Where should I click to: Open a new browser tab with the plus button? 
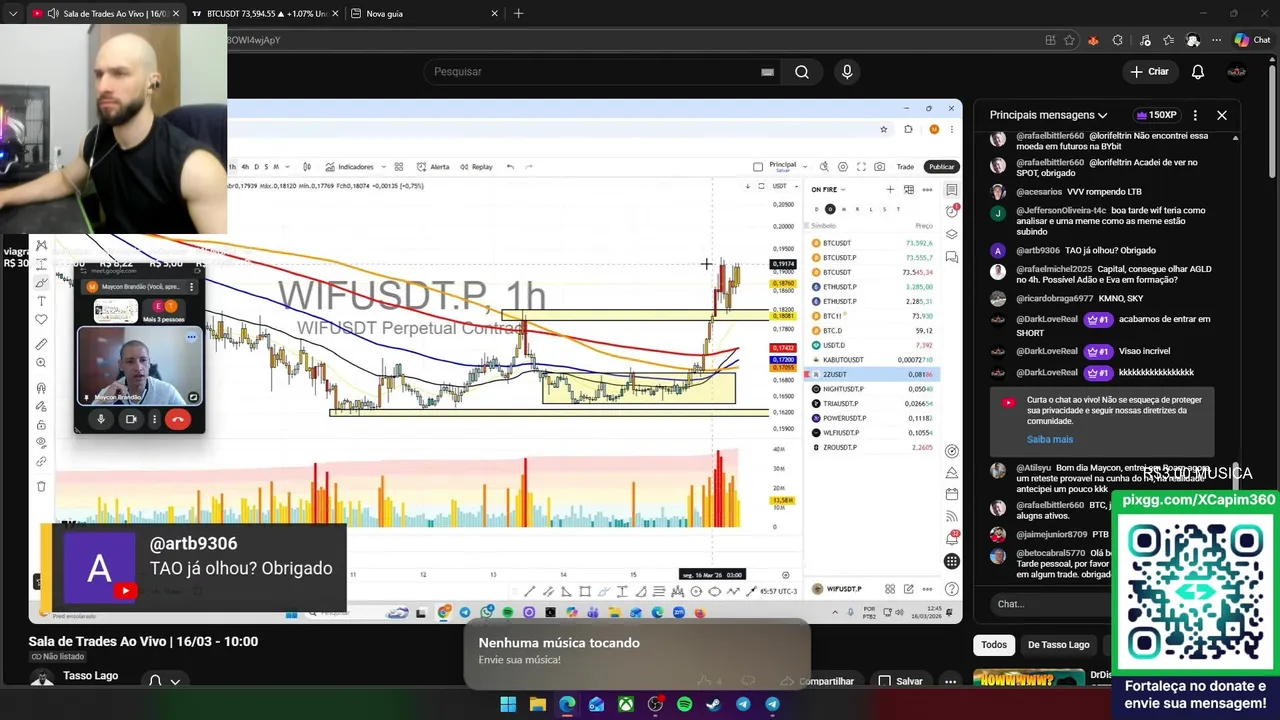pyautogui.click(x=518, y=14)
